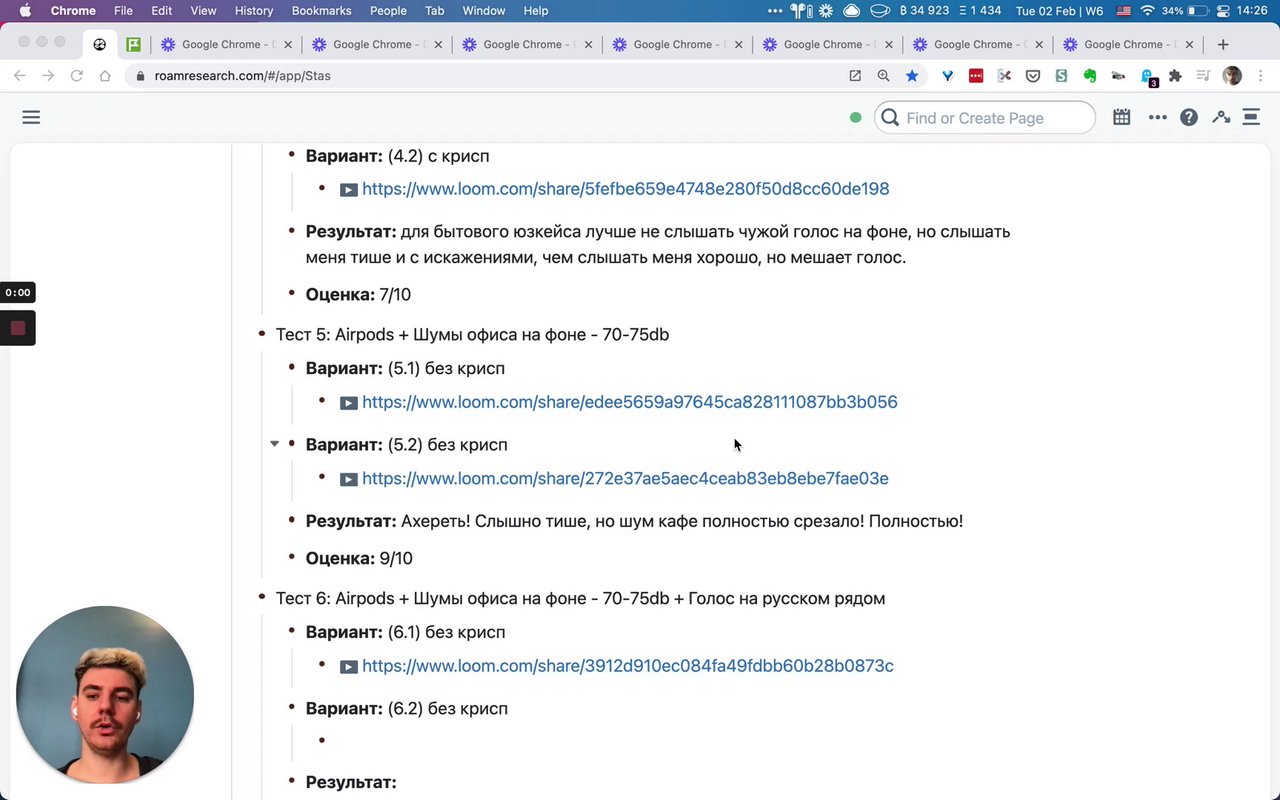This screenshot has width=1280, height=800.
Task: Open loom link ending 3912d910ec084fa49fdbb60b28b0873c
Action: (x=628, y=665)
